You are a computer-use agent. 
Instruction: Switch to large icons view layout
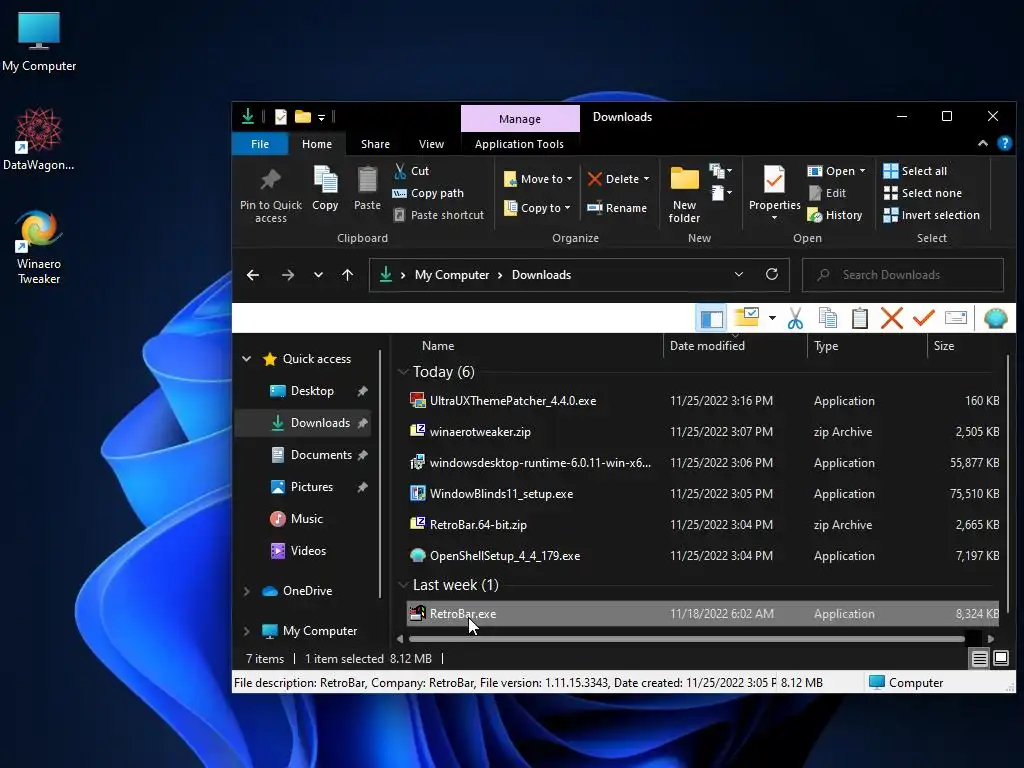(1000, 658)
